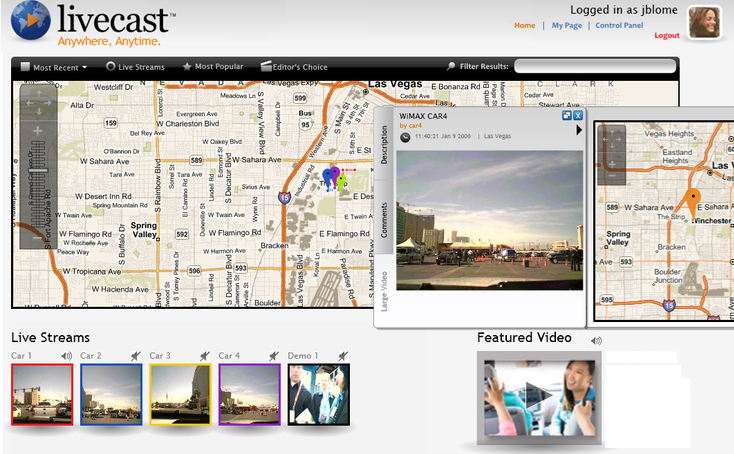Click the jblome profile avatar
Viewport: 734px width, 454px height.
tap(704, 22)
